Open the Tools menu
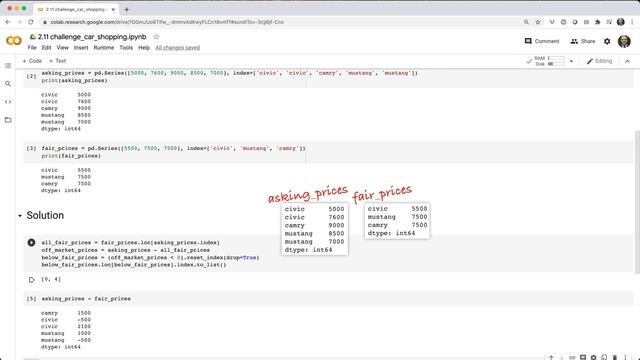Screen dimensions: 640x360 point(126,48)
